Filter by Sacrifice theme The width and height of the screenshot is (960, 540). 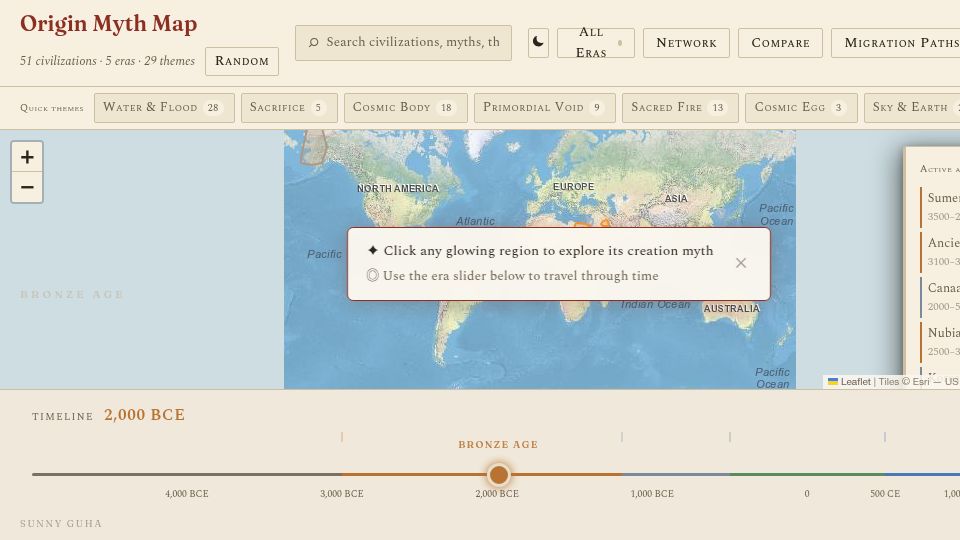pos(289,108)
